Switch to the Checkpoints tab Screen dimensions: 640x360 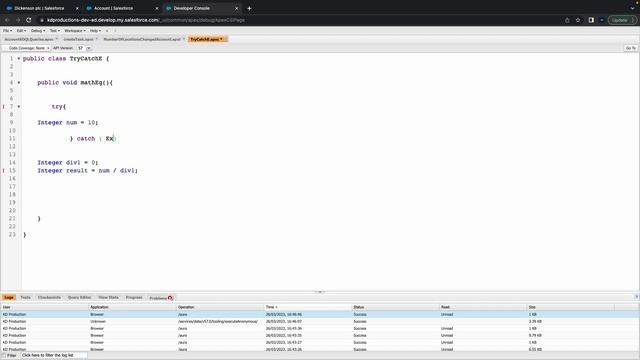pos(49,298)
